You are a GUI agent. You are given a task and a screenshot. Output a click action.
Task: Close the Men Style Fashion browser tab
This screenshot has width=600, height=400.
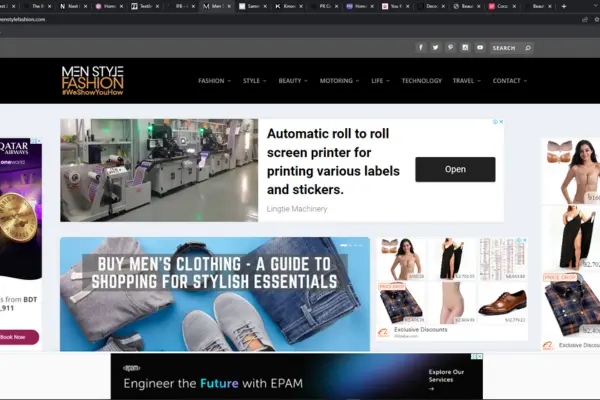[229, 7]
